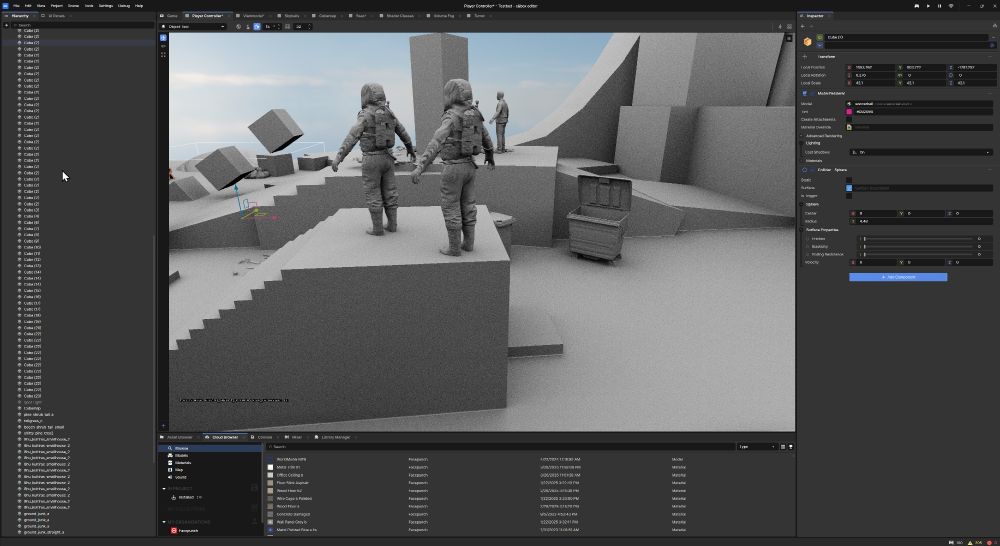Click the orange cube object icon in Inspector
Viewport: 1000px width, 546px height.
point(807,41)
